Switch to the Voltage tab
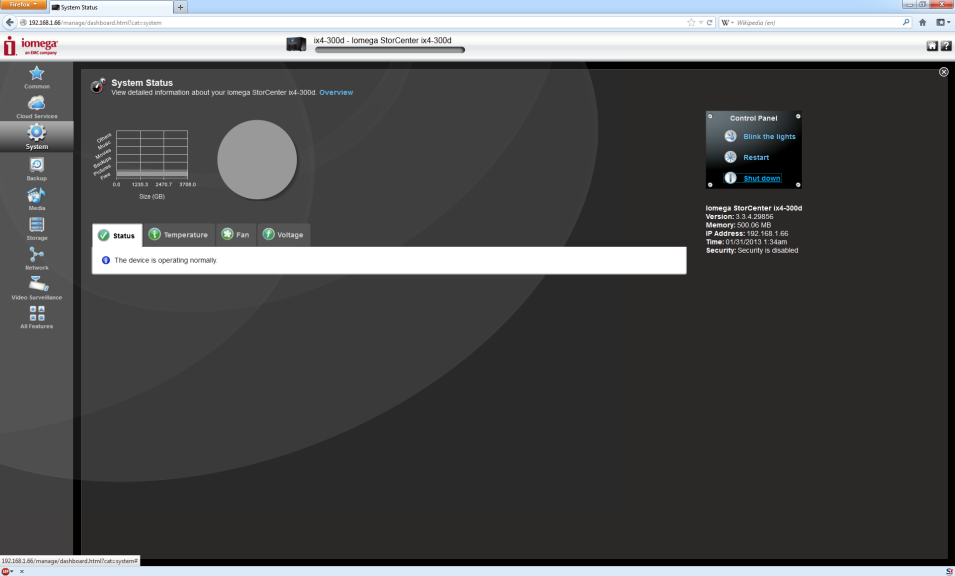955x576 pixels. pos(284,234)
